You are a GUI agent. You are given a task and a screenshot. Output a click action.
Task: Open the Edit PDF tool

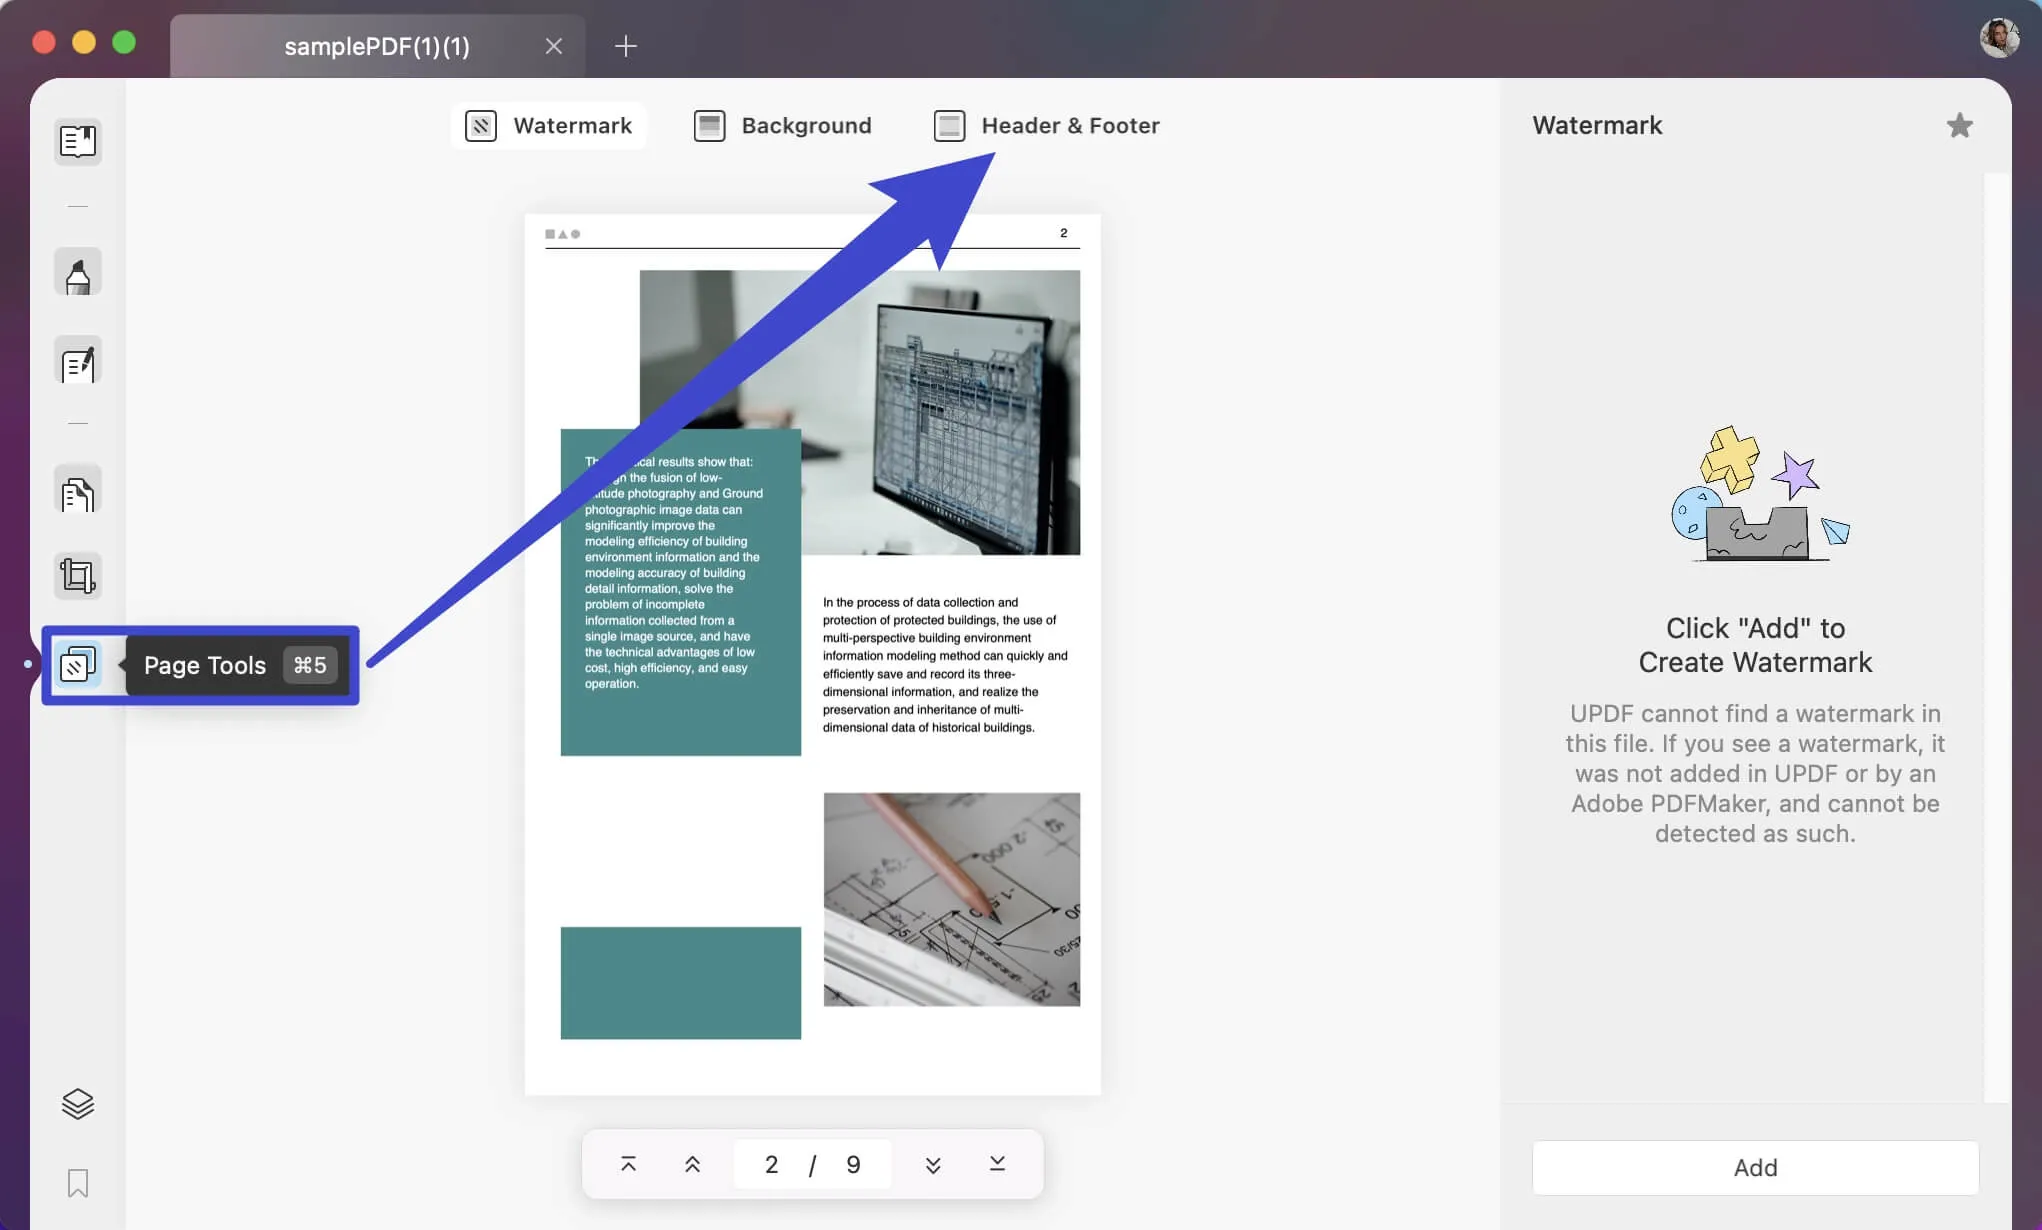(77, 361)
